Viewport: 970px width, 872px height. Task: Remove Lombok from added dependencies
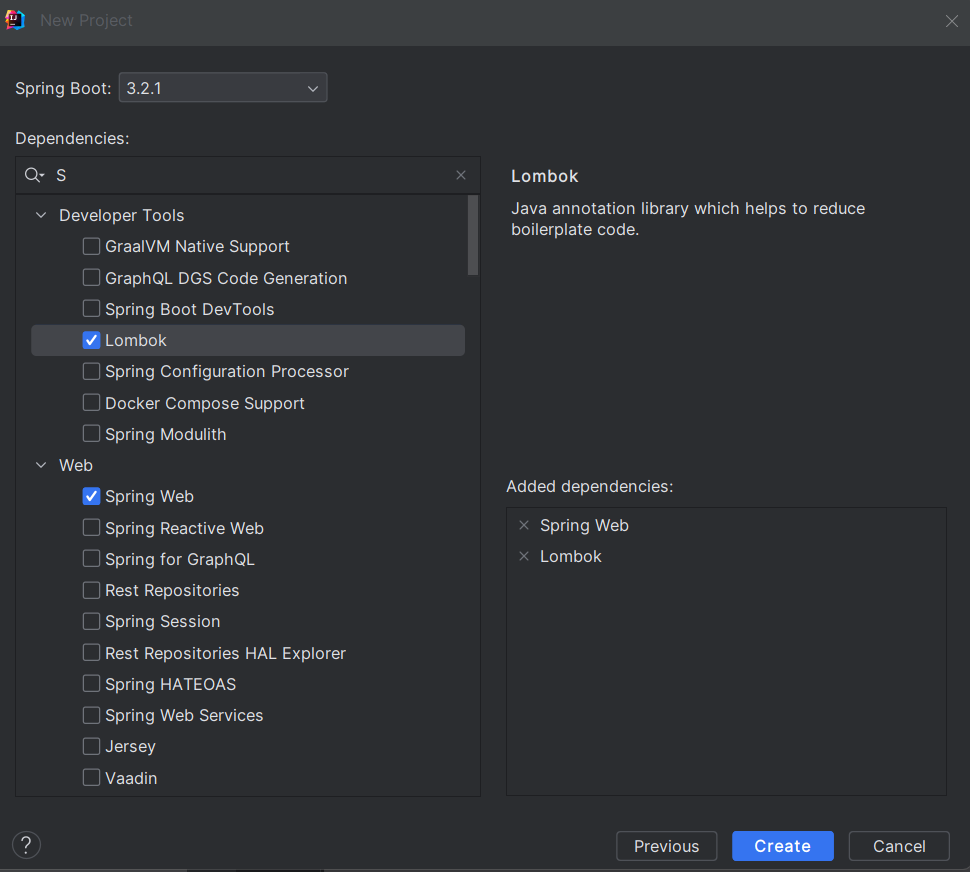524,557
